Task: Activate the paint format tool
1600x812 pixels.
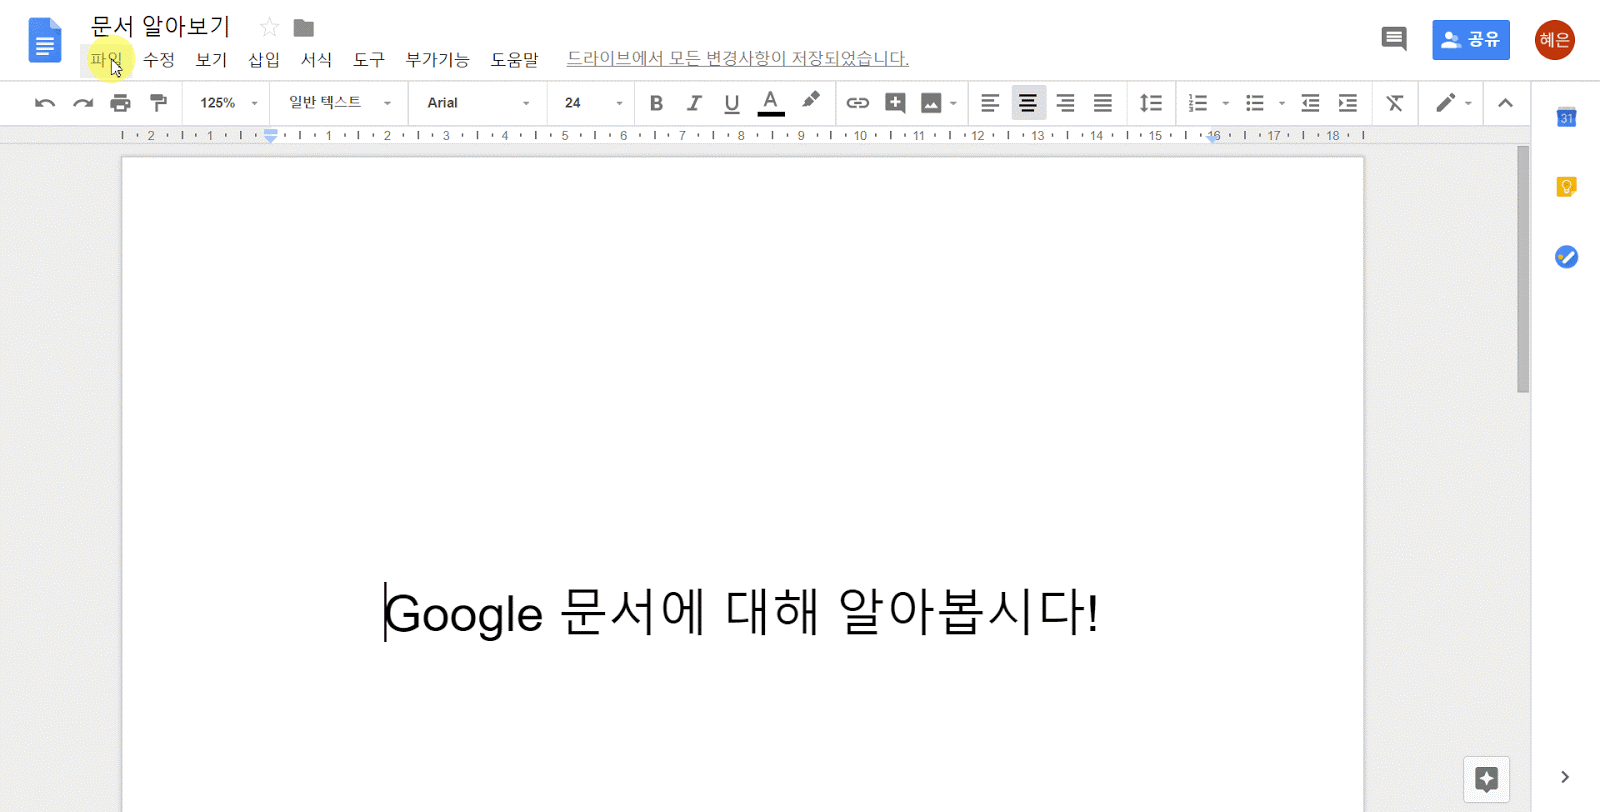Action: pos(158,103)
